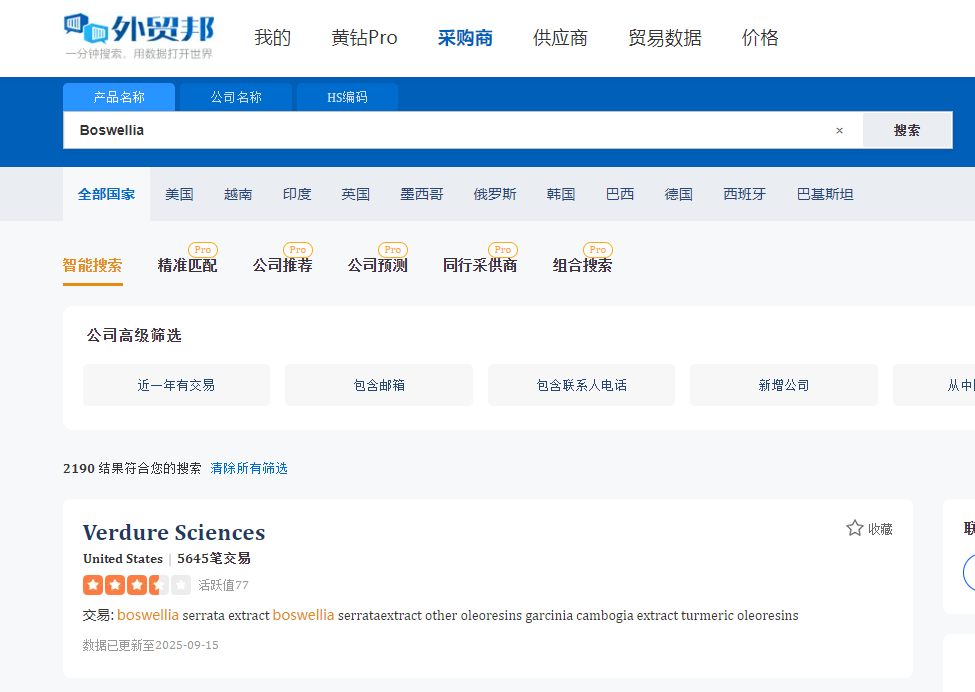Image resolution: width=975 pixels, height=692 pixels.
Task: Switch to the 公司名称 search tab
Action: 236,97
